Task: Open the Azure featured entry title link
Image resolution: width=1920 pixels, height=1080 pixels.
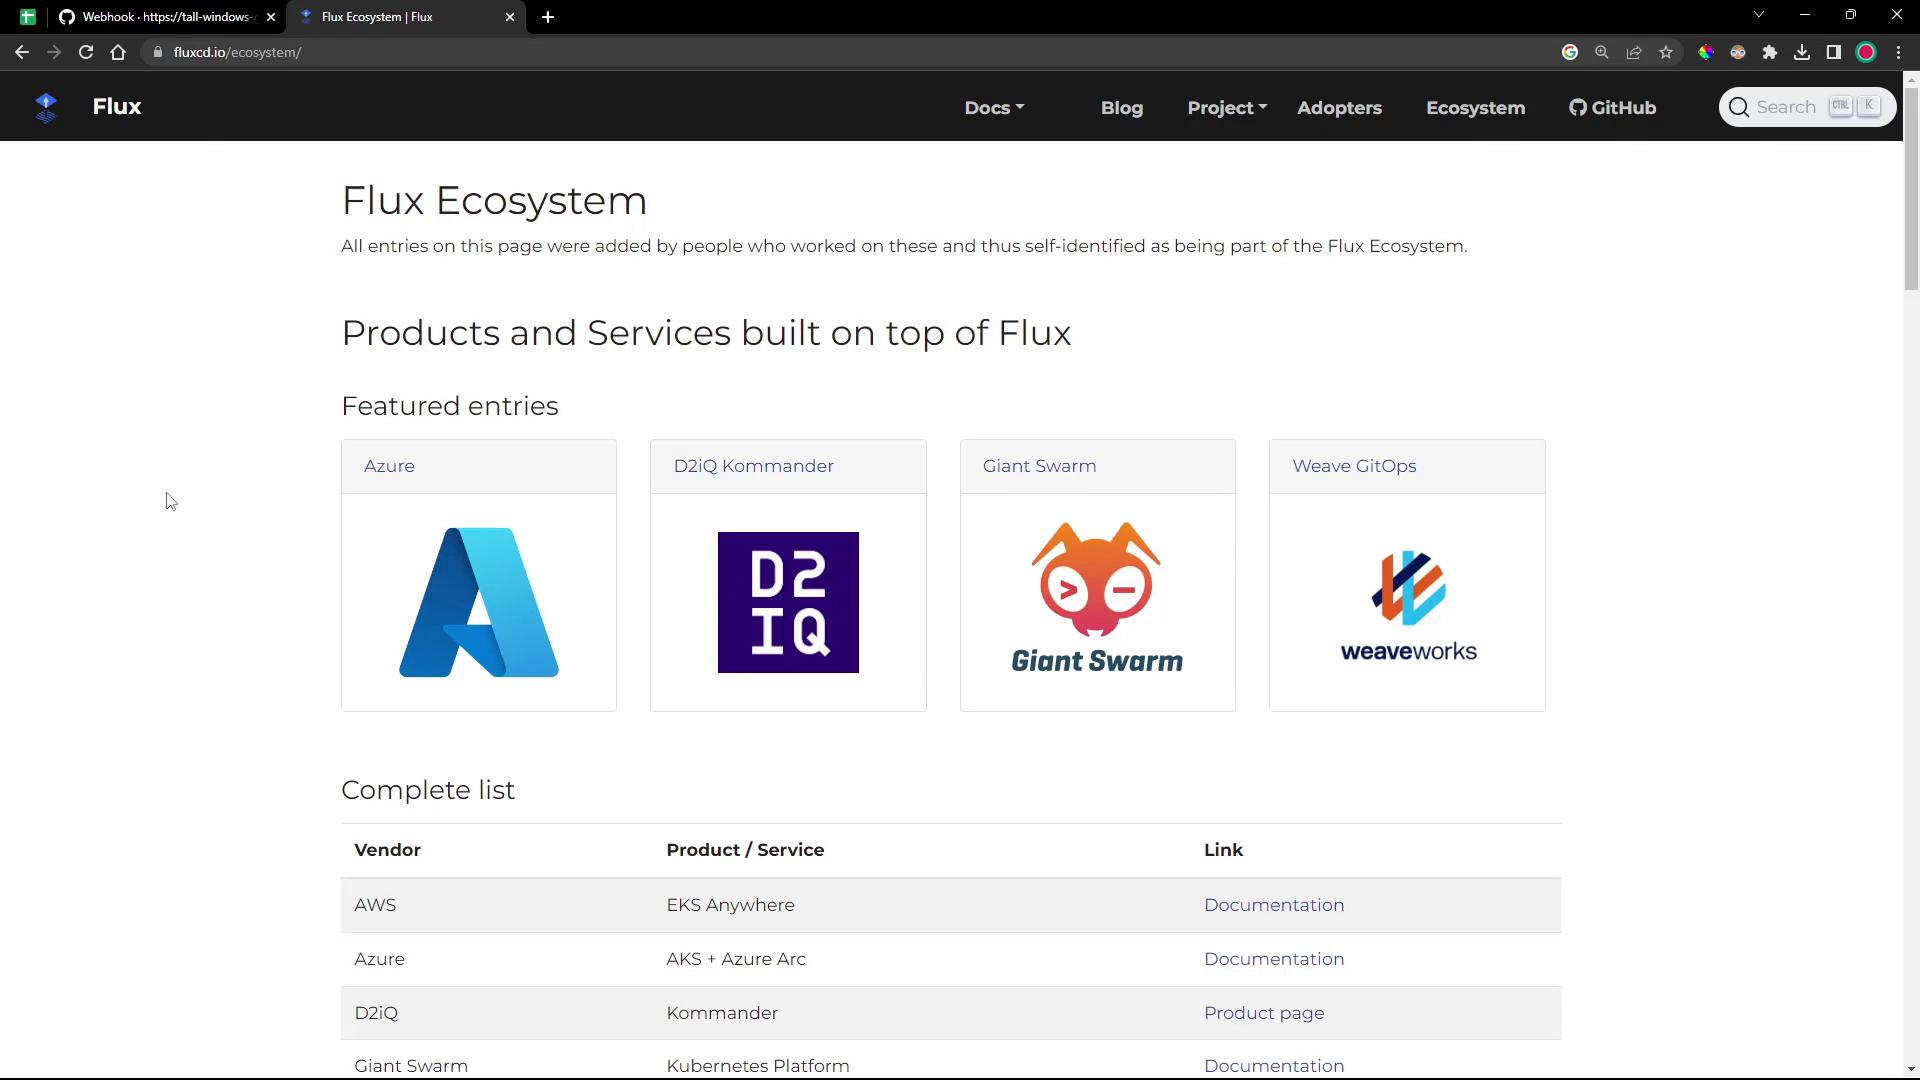Action: pyautogui.click(x=389, y=466)
